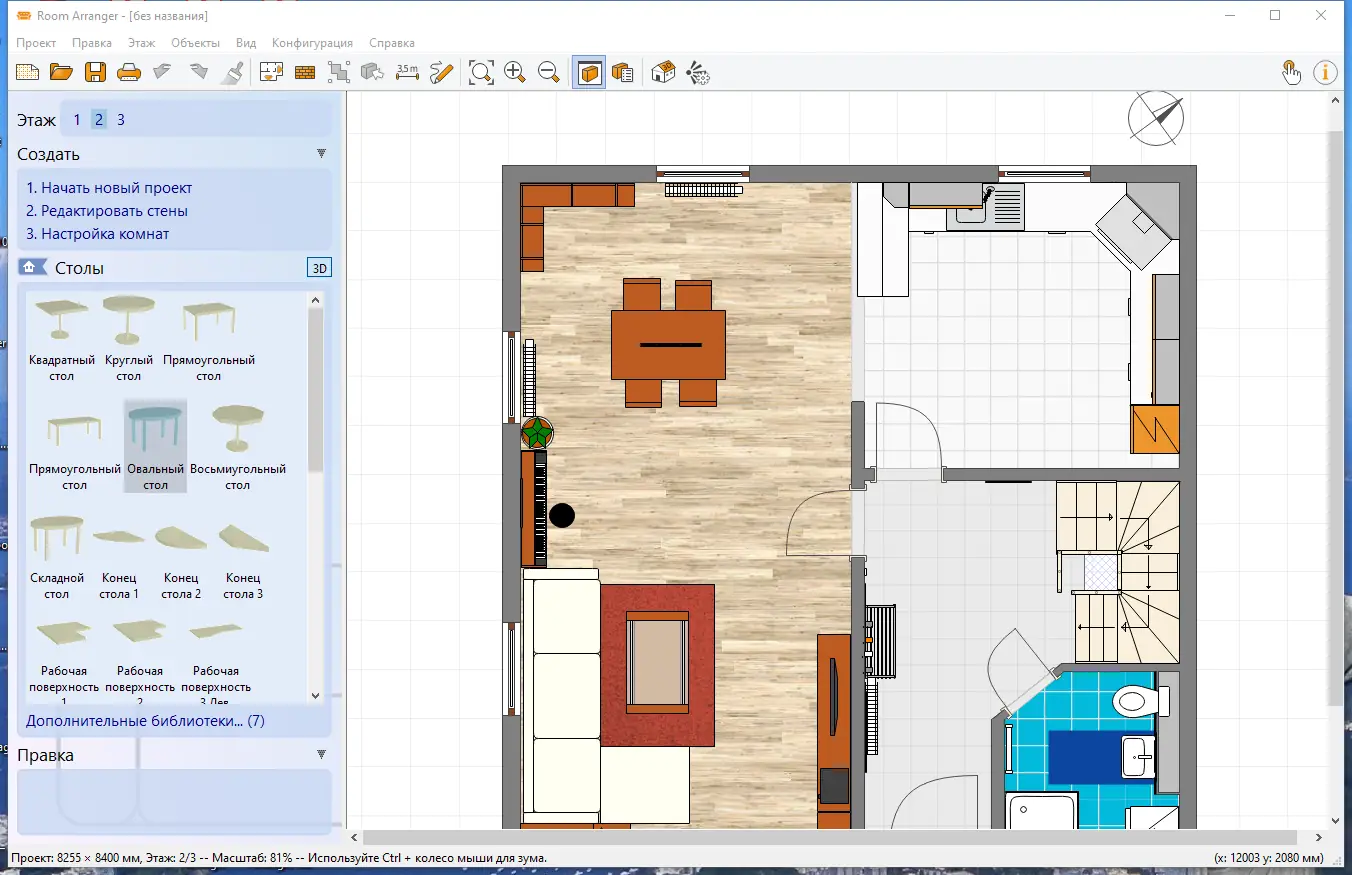Click the zoom out magnifier icon
Image resolution: width=1352 pixels, height=875 pixels.
click(549, 72)
